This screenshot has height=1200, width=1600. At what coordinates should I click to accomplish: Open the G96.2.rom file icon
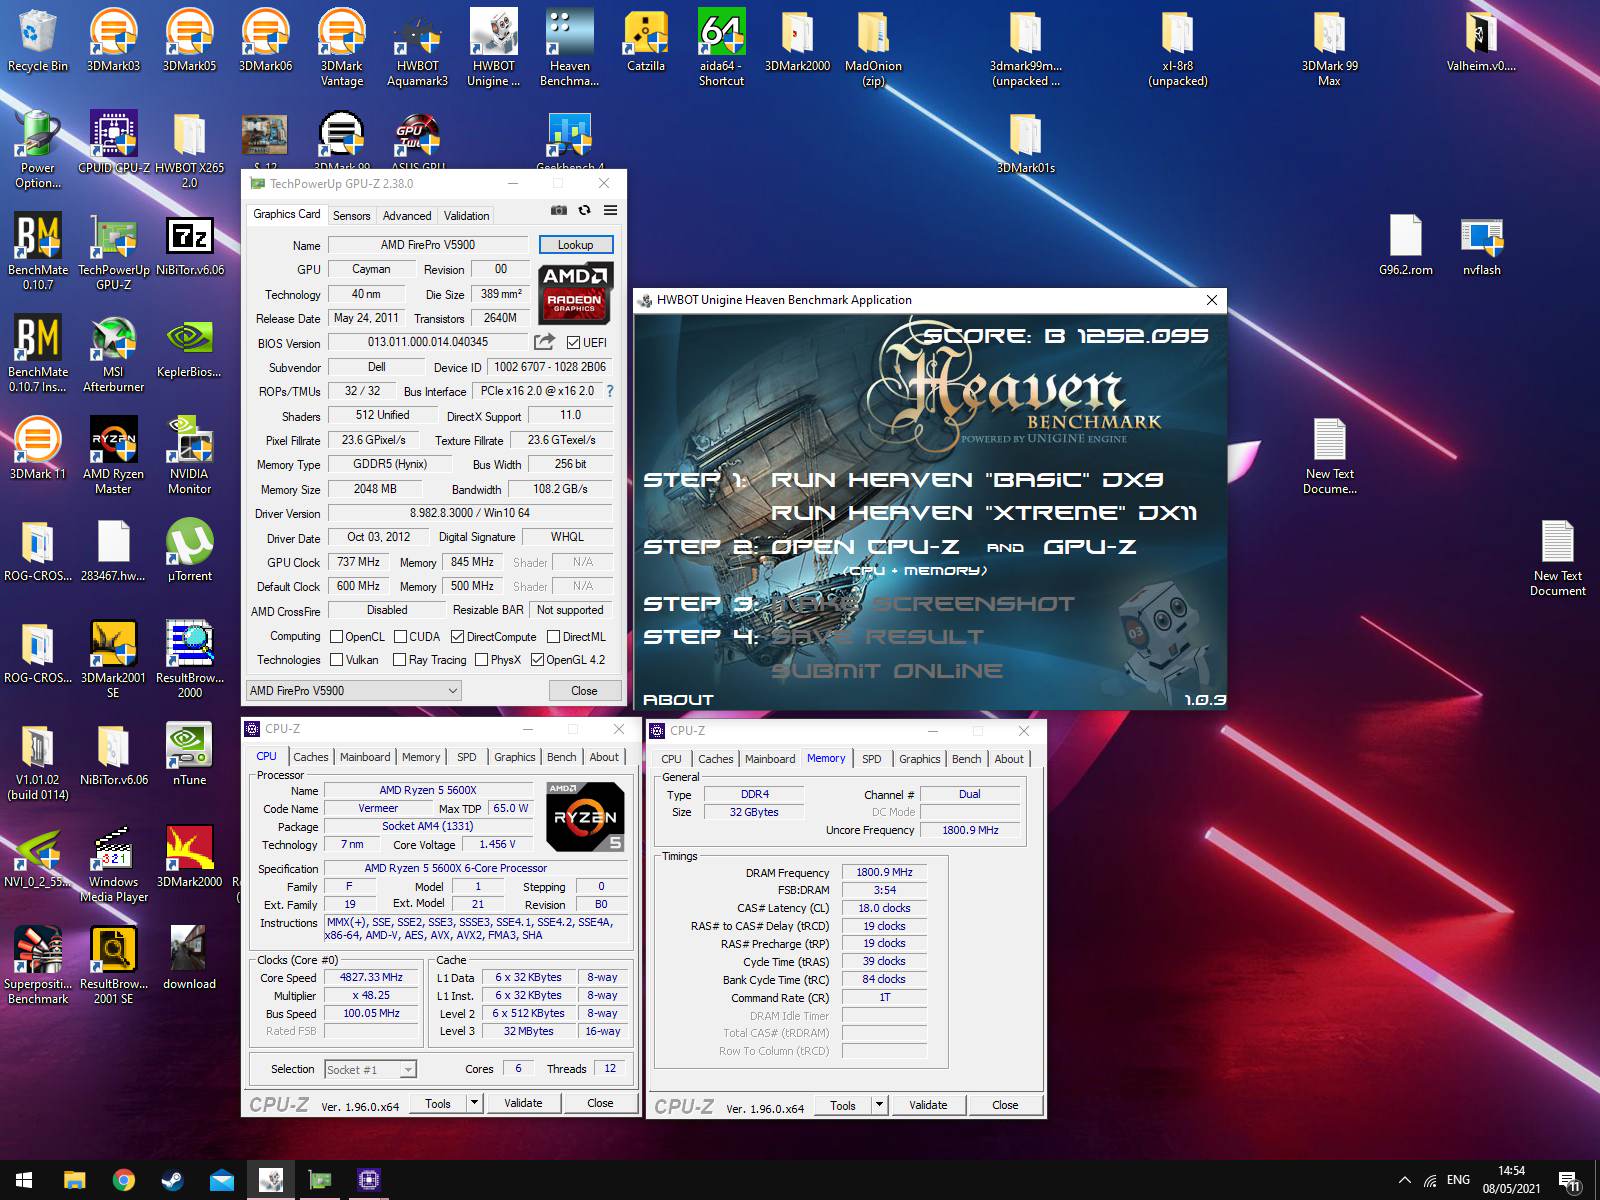point(1406,246)
